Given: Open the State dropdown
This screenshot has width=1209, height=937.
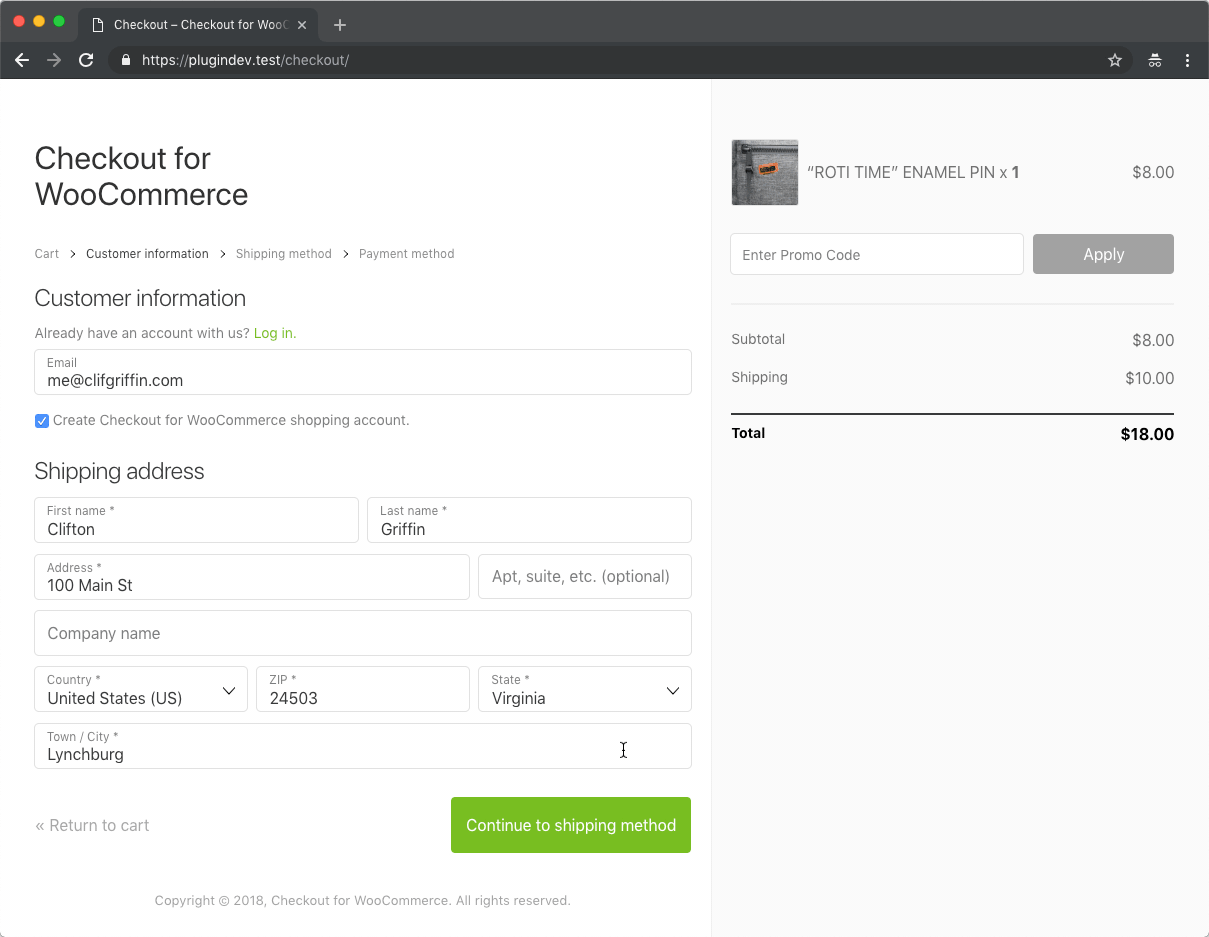Looking at the screenshot, I should coord(585,689).
